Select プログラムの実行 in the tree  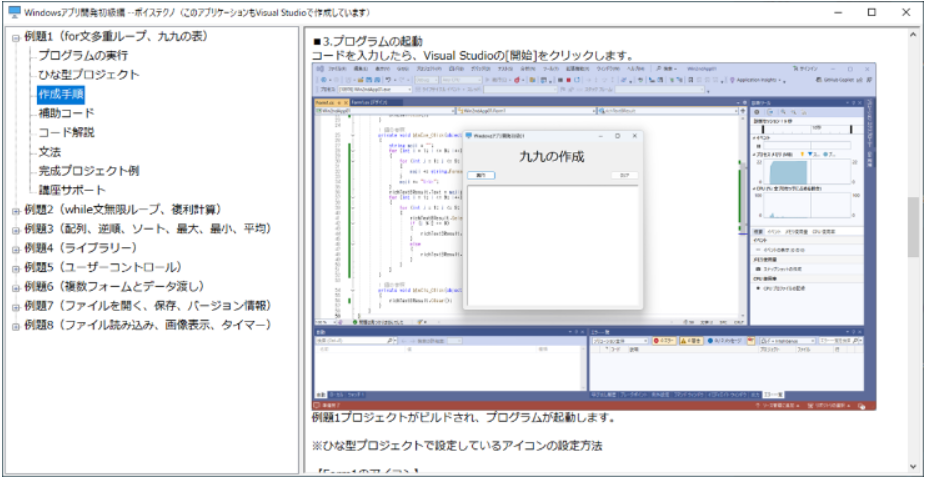pos(83,55)
